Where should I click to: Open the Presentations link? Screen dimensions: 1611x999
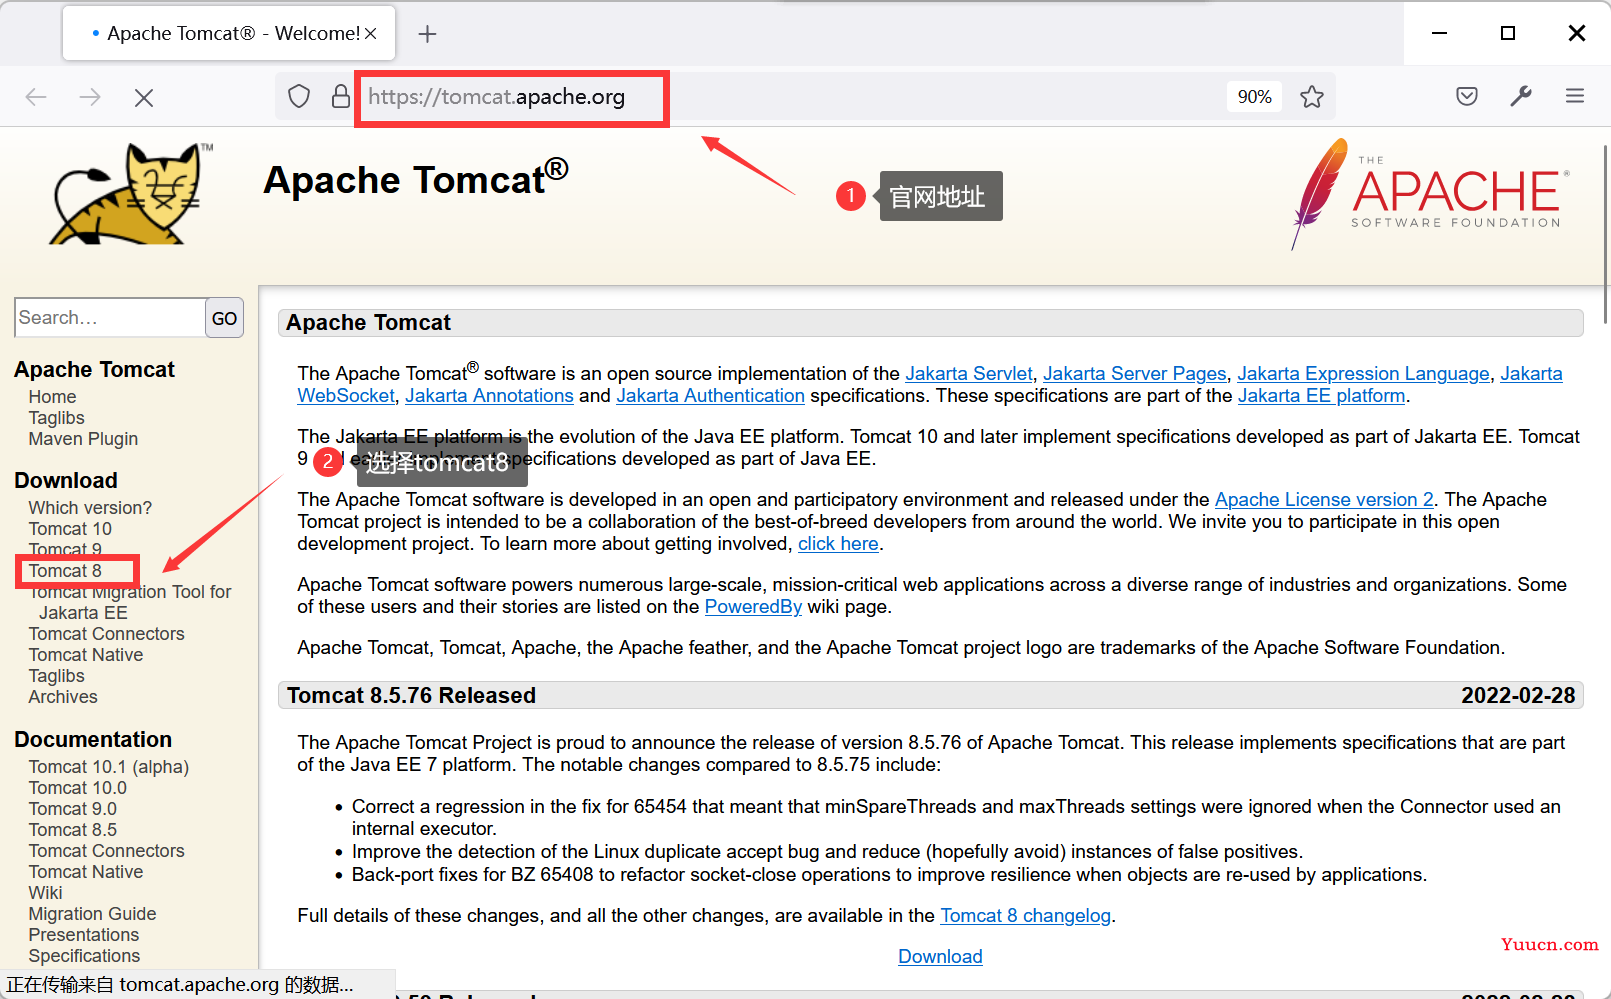pyautogui.click(x=83, y=935)
